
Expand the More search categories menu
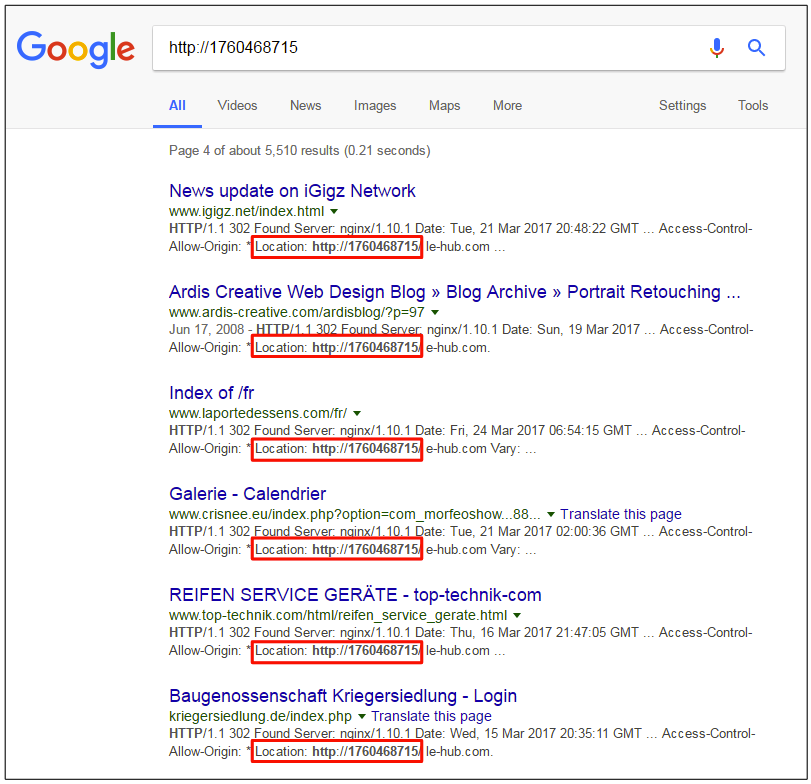507,105
